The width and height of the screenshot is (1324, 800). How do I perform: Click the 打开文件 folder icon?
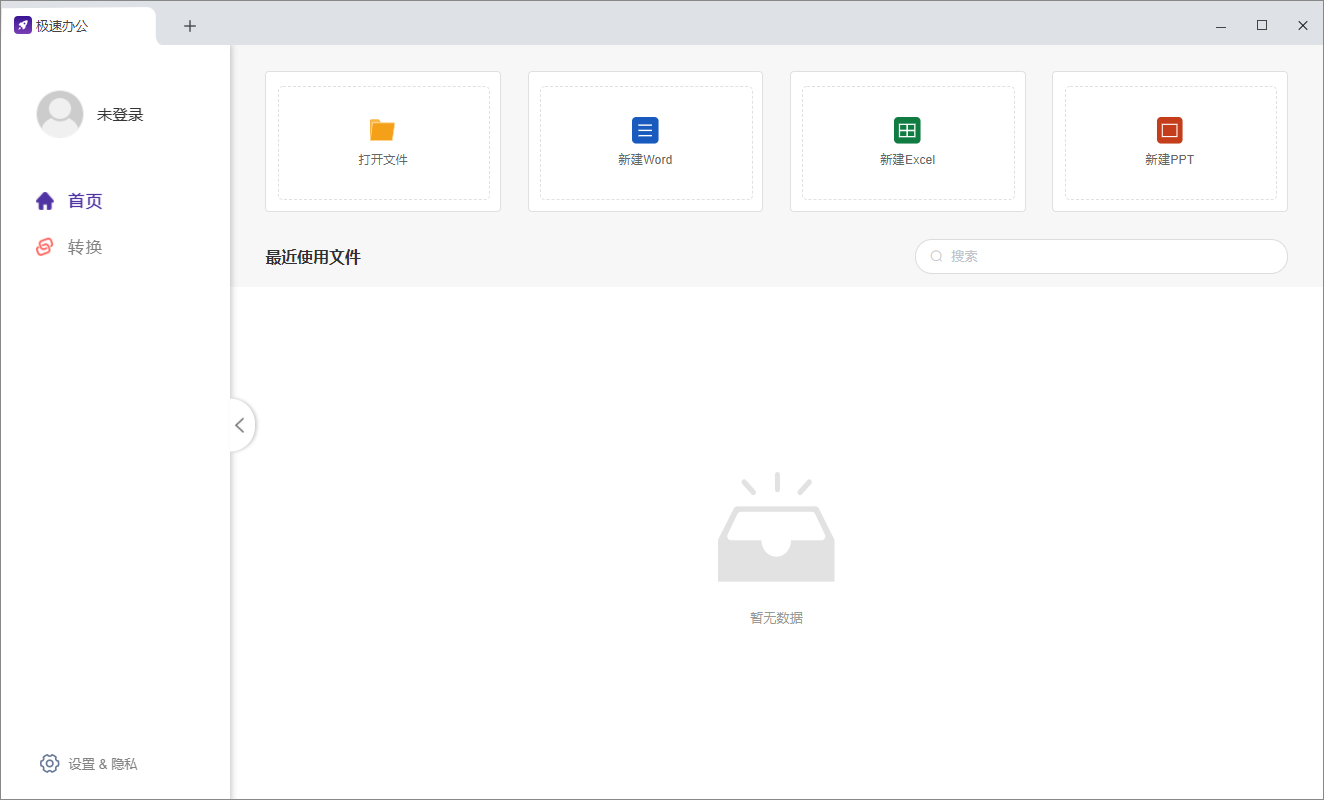383,129
